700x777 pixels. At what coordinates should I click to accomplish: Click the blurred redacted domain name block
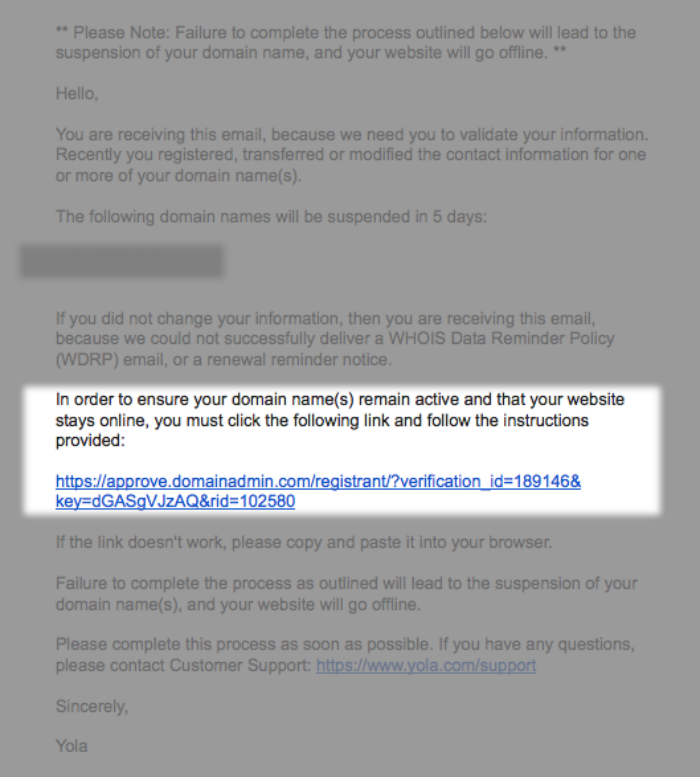point(122,261)
